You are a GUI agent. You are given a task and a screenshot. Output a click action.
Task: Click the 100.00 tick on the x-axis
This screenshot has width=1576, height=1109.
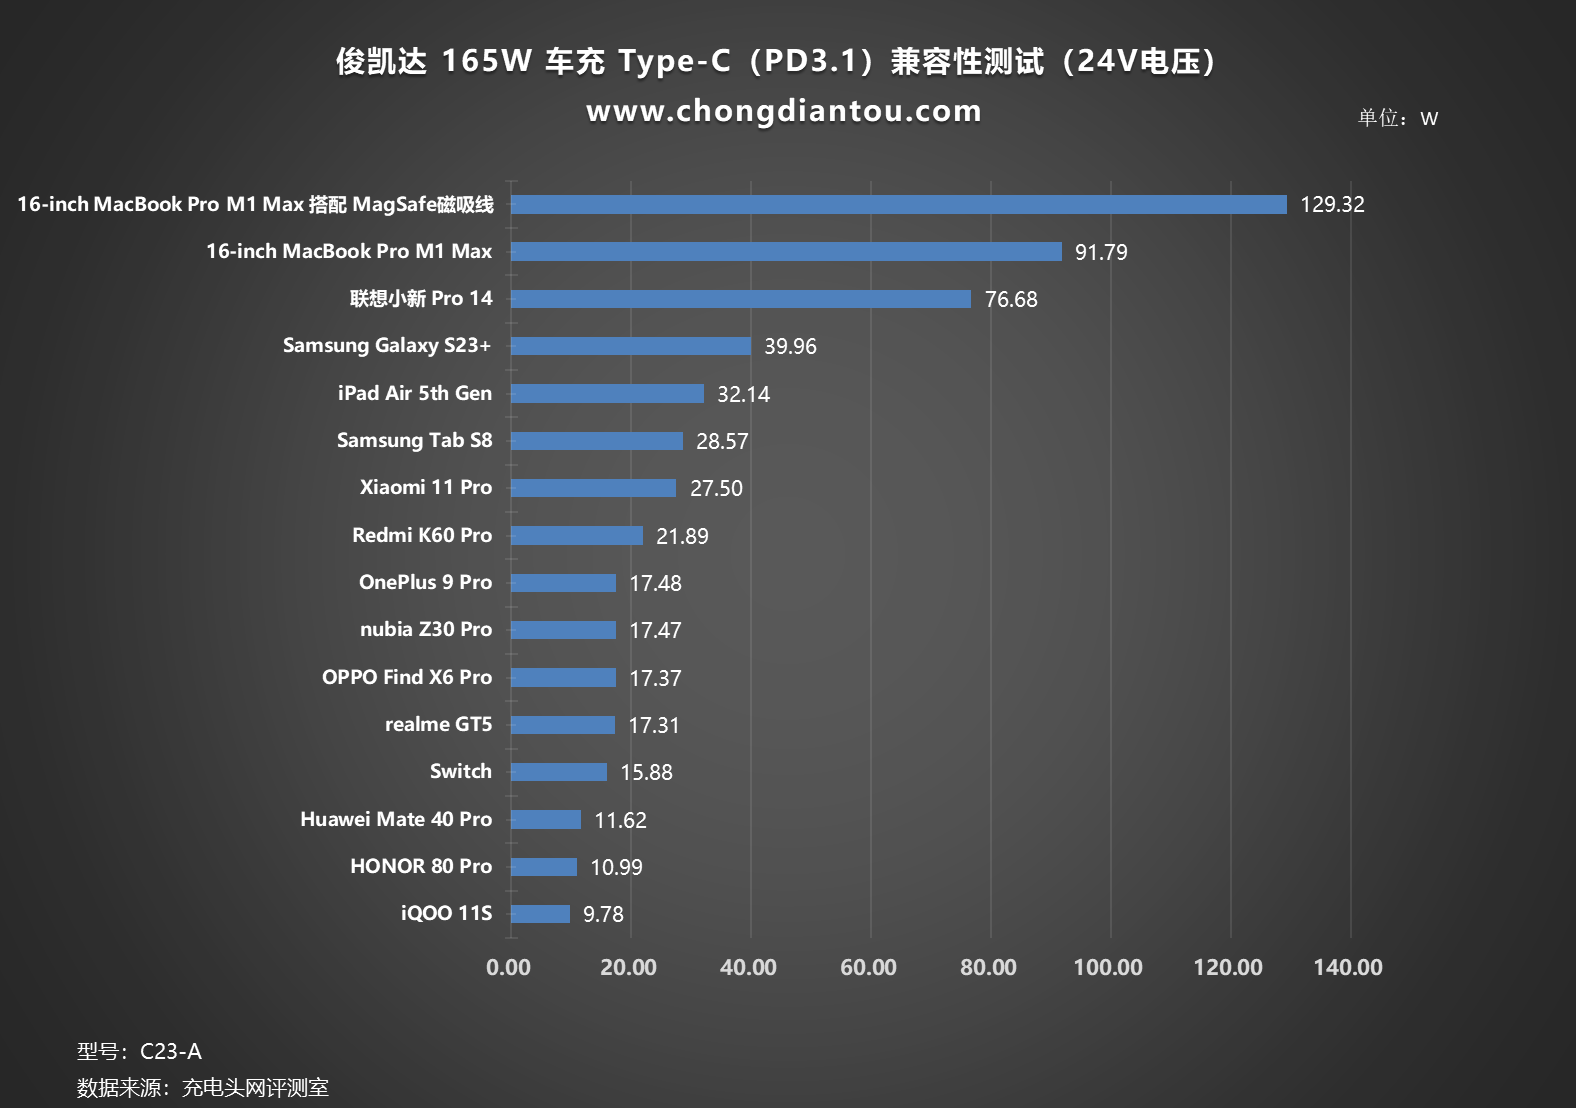[x=1108, y=968]
